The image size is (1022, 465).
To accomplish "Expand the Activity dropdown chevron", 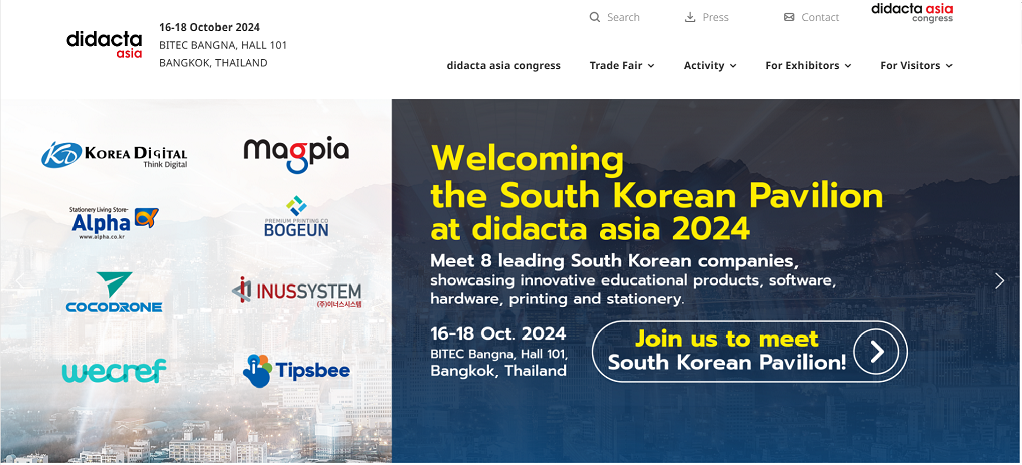I will tap(733, 66).
